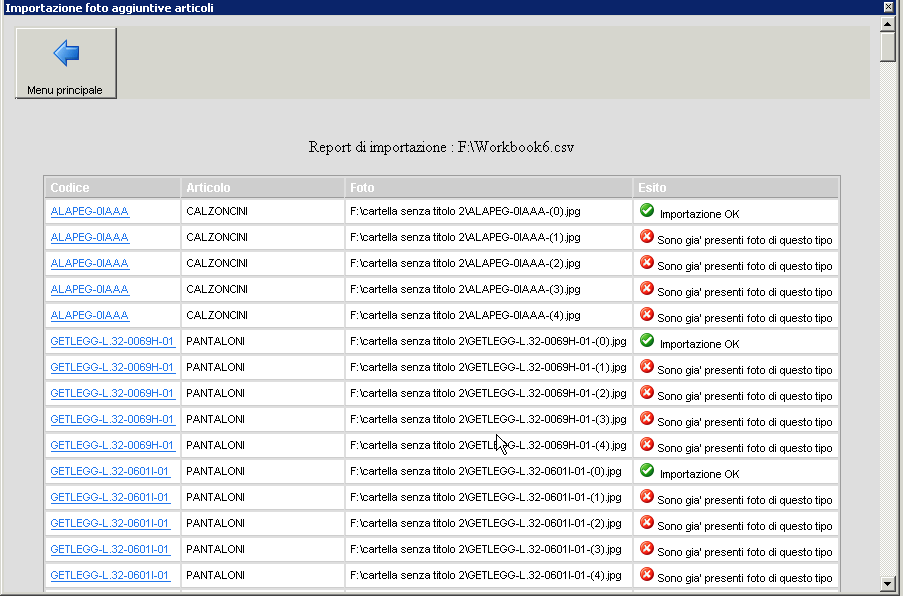The image size is (903, 596).
Task: Click the red error icon for GETLEGG-L.32-0069H-01-(3).jpg
Action: 647,418
